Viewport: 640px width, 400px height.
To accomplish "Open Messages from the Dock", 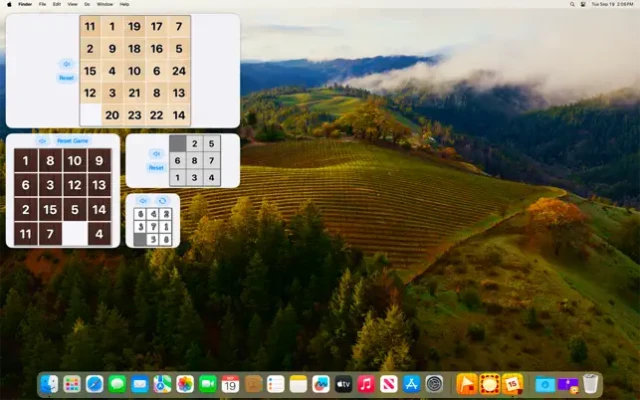I will pyautogui.click(x=117, y=384).
